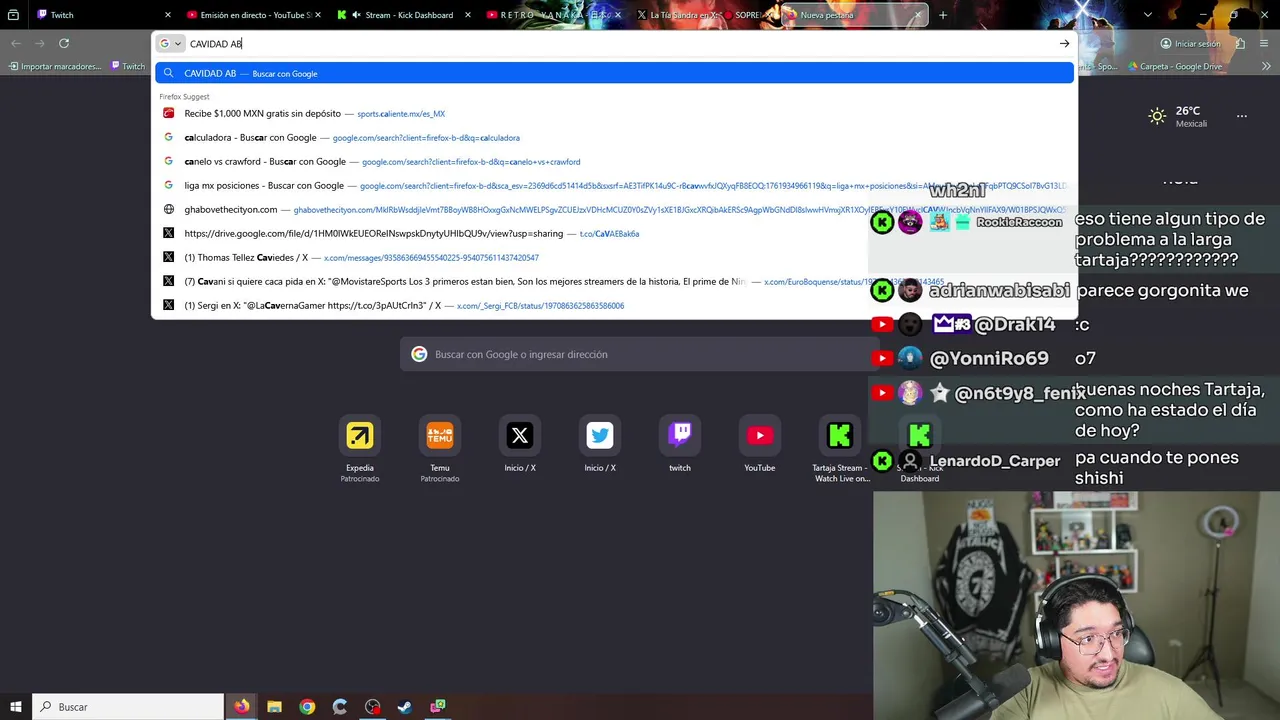Screen dimensions: 1280x720
Task: Go forward to the next page
Action: tap(40, 43)
